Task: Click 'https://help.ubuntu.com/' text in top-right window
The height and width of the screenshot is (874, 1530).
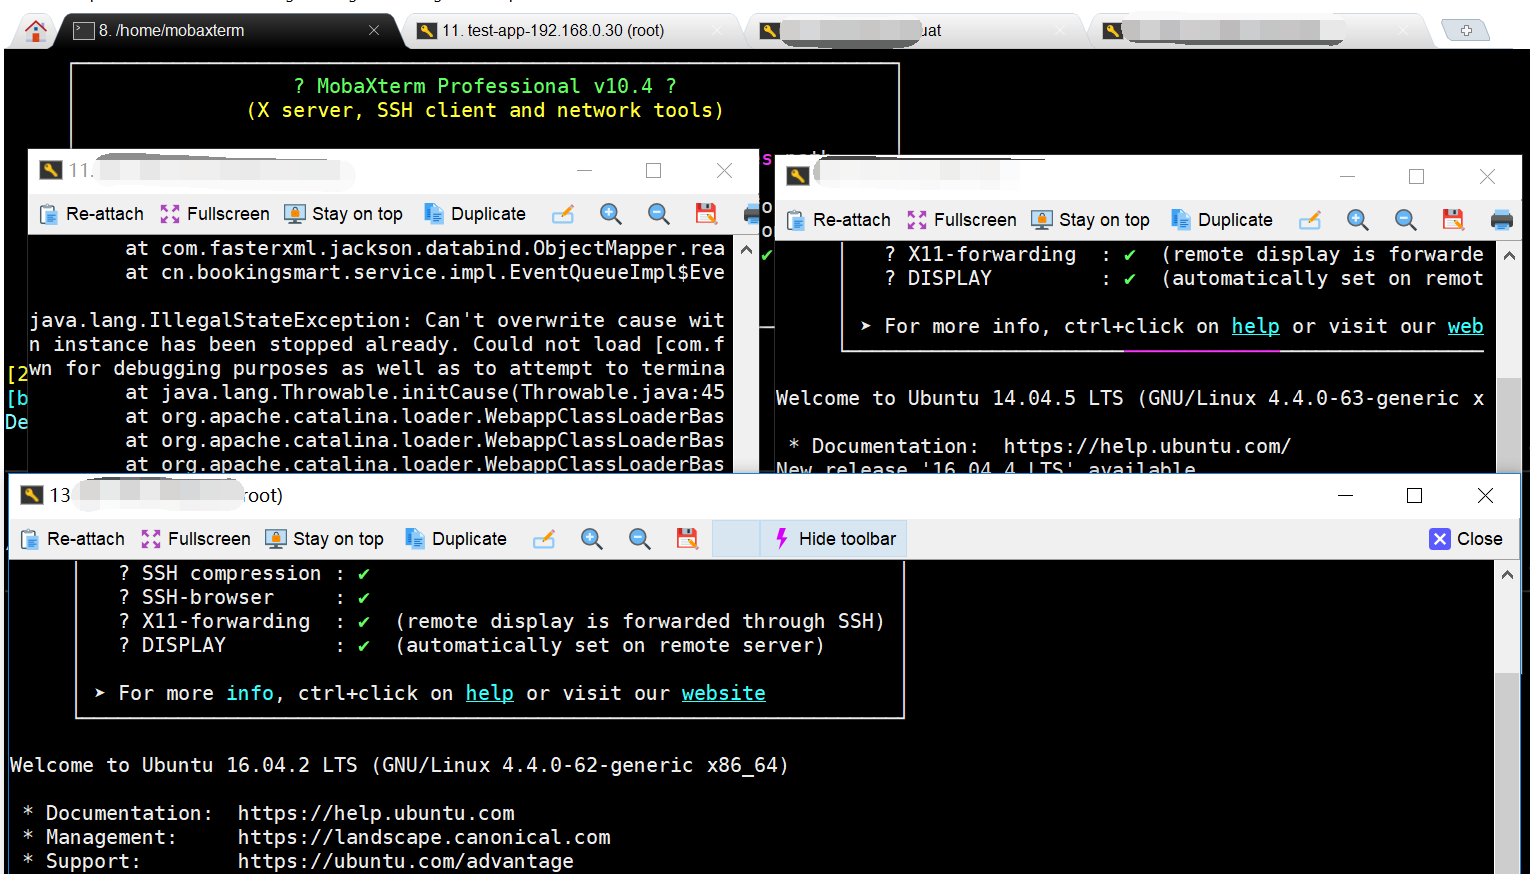Action: [1147, 446]
